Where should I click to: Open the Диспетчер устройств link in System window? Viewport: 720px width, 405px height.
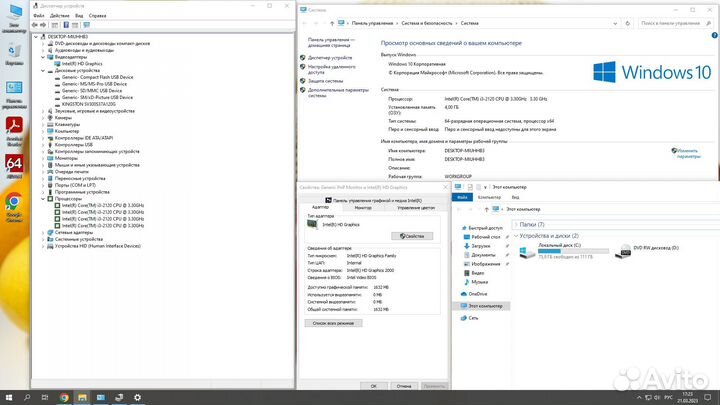click(x=330, y=58)
